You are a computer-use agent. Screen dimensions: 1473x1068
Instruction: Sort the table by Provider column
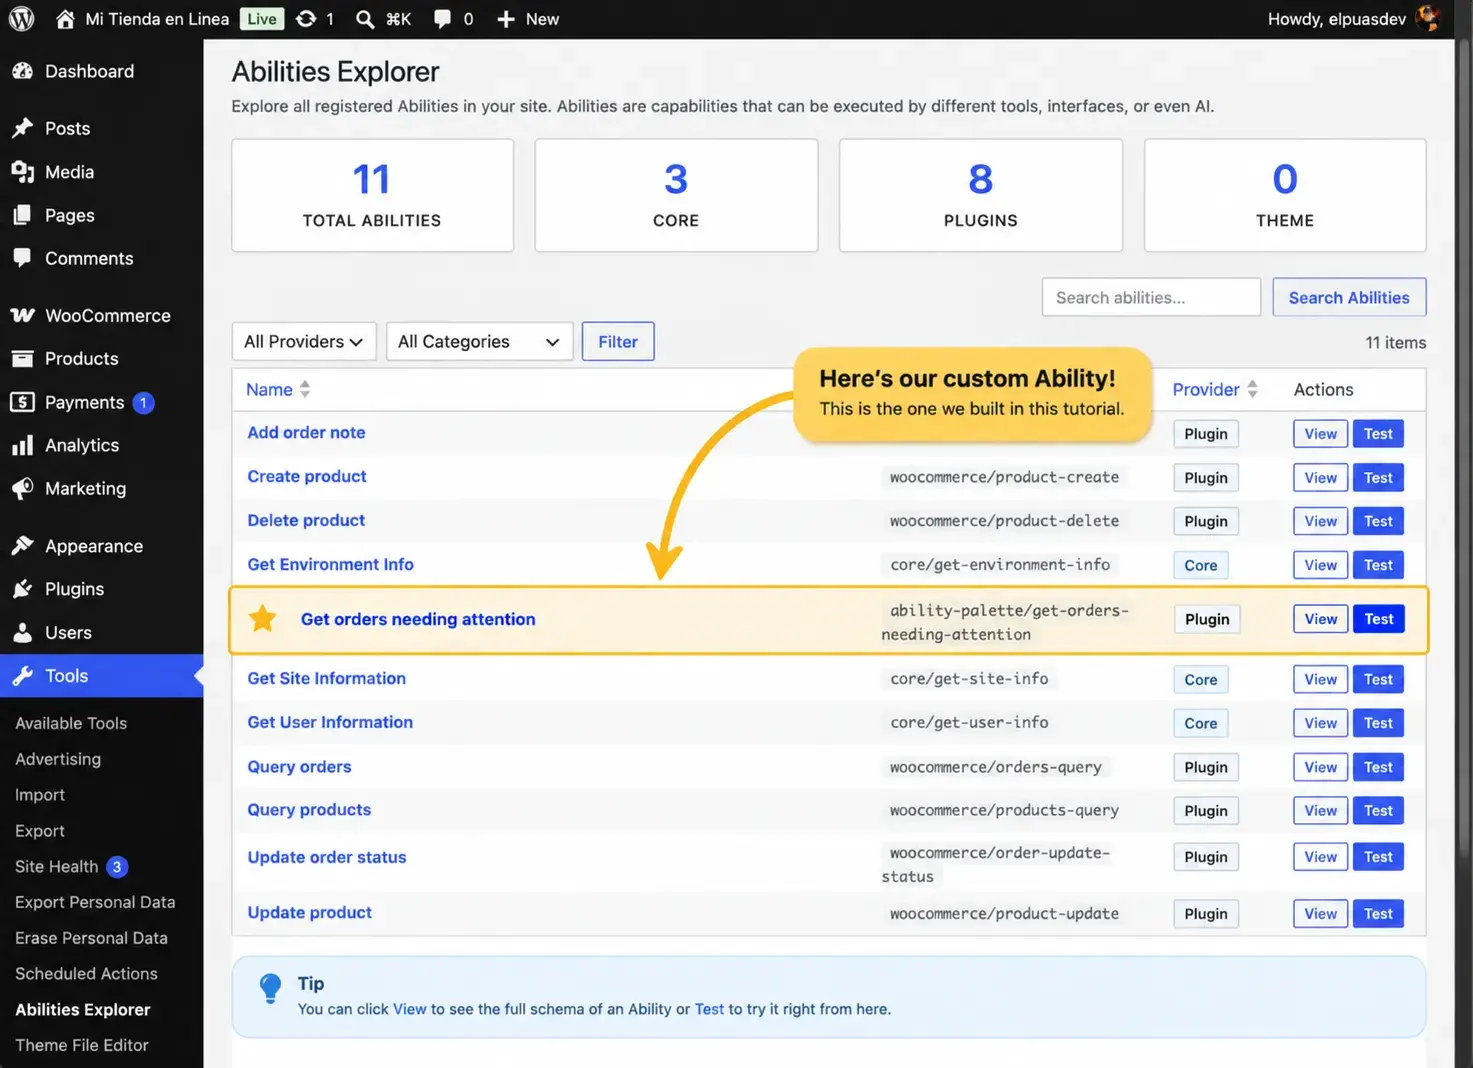(1215, 390)
